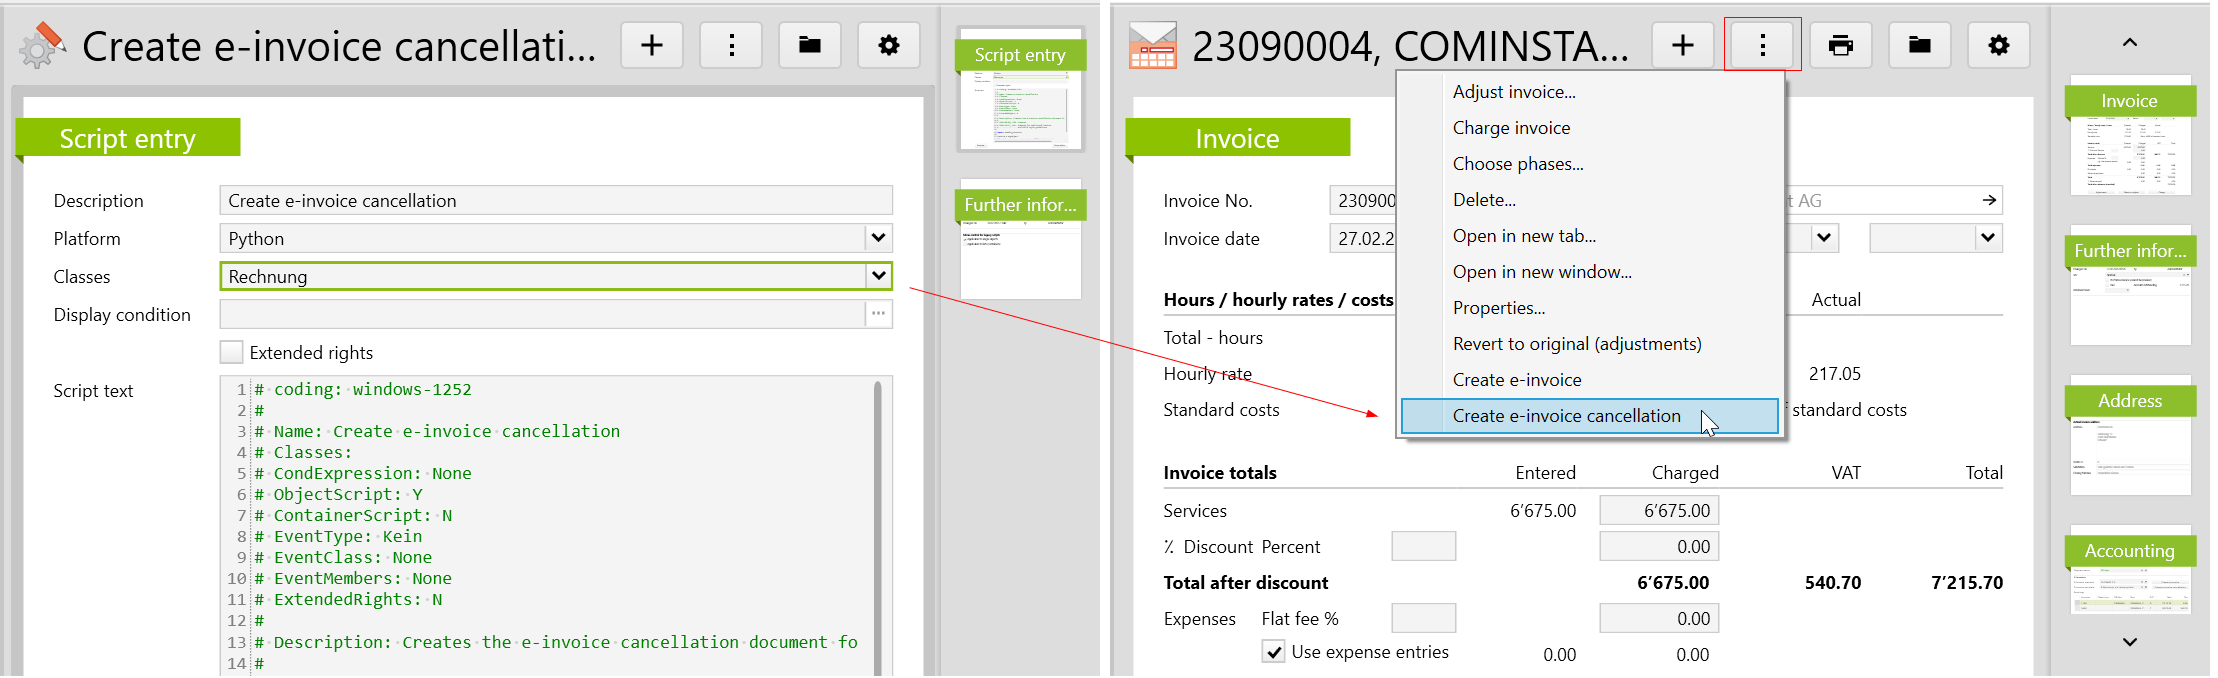This screenshot has height=678, width=2218.
Task: Expand the Classes dropdown showing Rechnung
Action: pos(878,276)
